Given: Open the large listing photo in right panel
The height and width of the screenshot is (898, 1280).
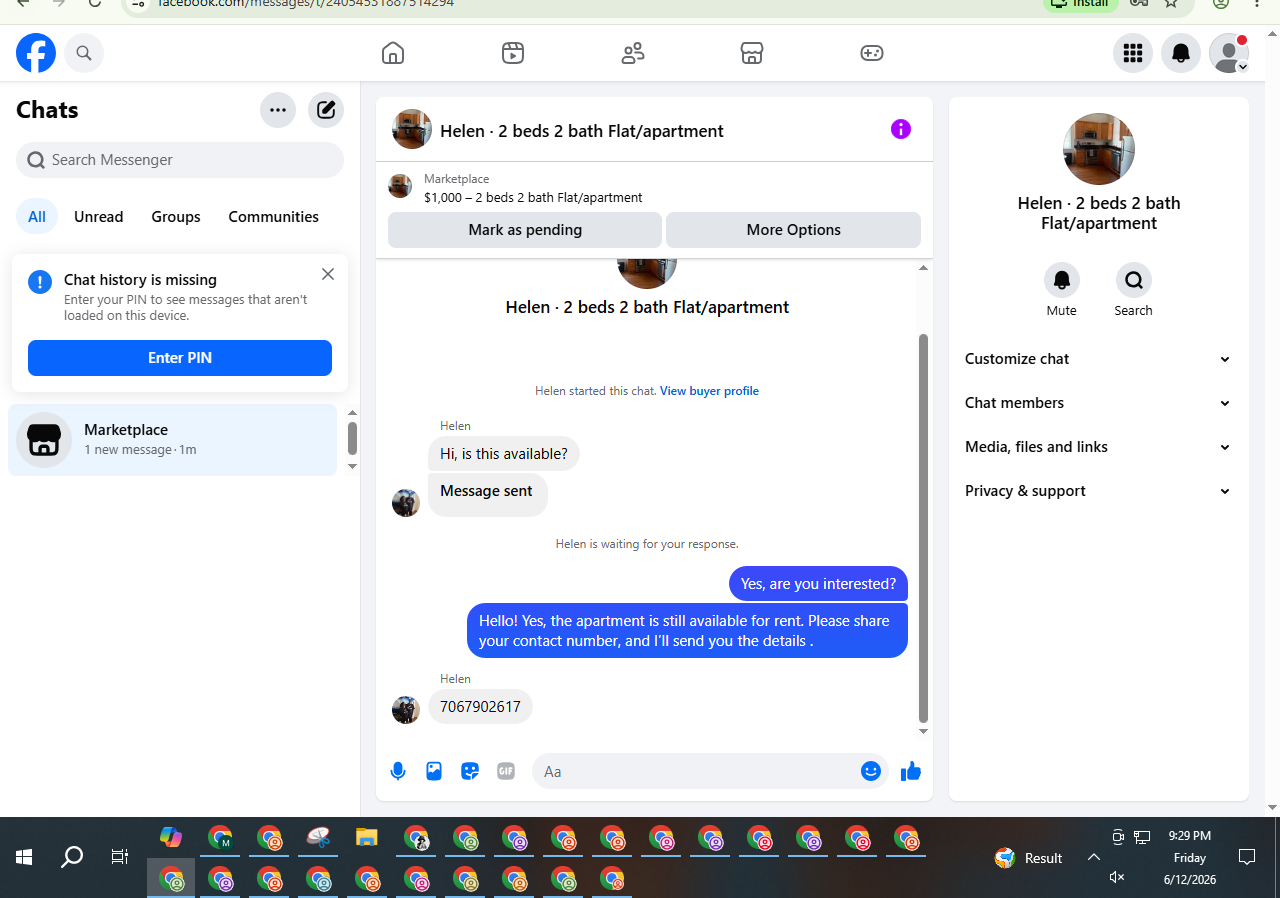Looking at the screenshot, I should tap(1099, 149).
